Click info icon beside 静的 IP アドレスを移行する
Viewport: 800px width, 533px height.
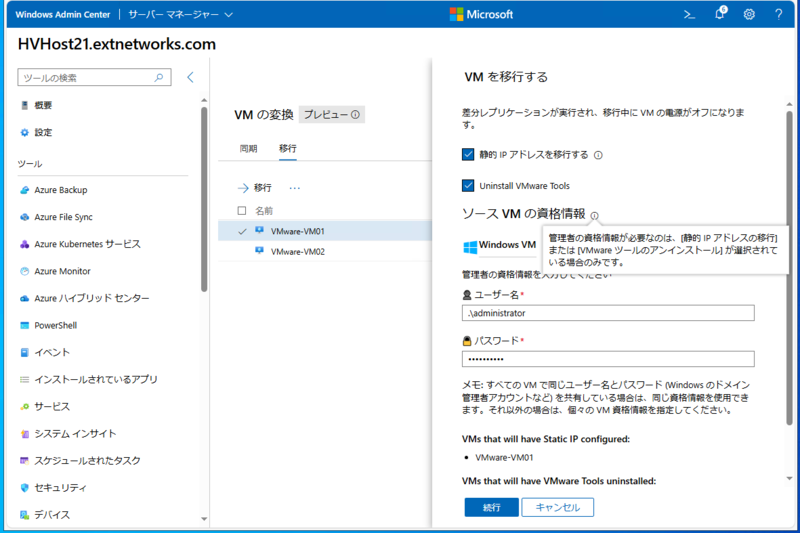(598, 155)
